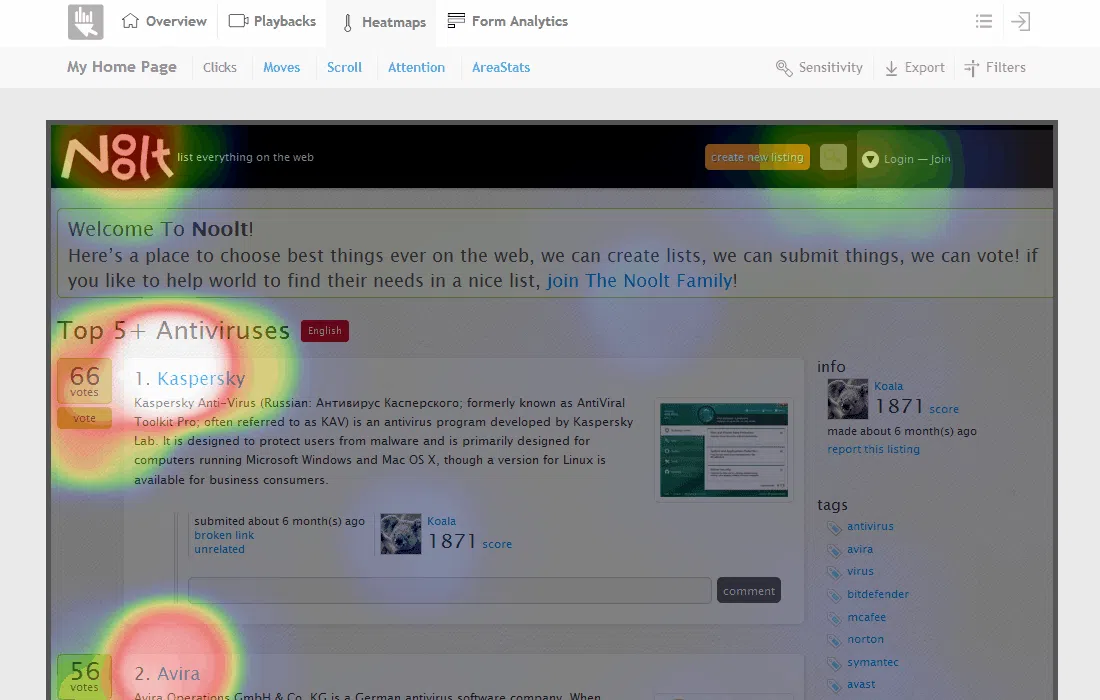1100x700 pixels.
Task: Click the hand cursor app logo
Action: tap(86, 22)
